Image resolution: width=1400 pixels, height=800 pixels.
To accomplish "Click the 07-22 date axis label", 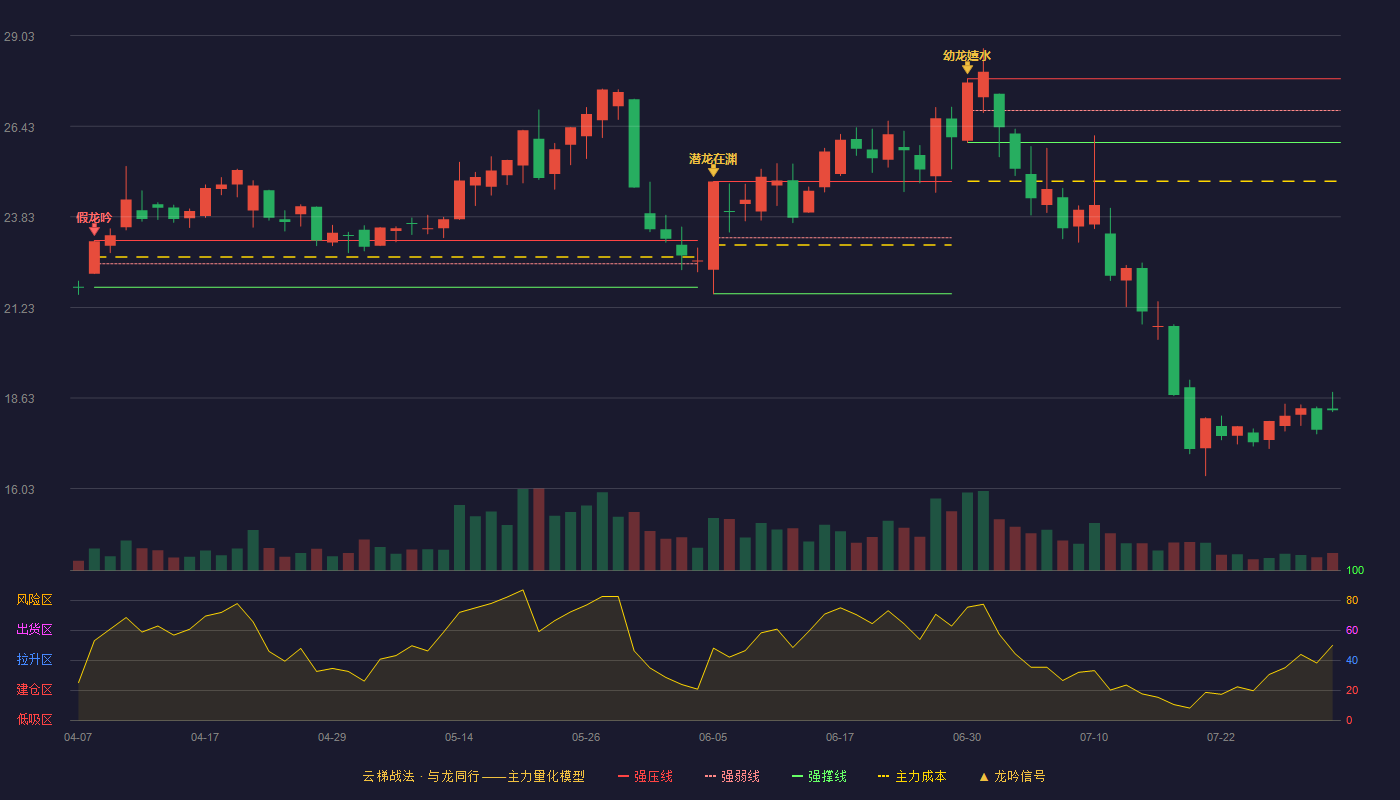I will (x=1221, y=737).
